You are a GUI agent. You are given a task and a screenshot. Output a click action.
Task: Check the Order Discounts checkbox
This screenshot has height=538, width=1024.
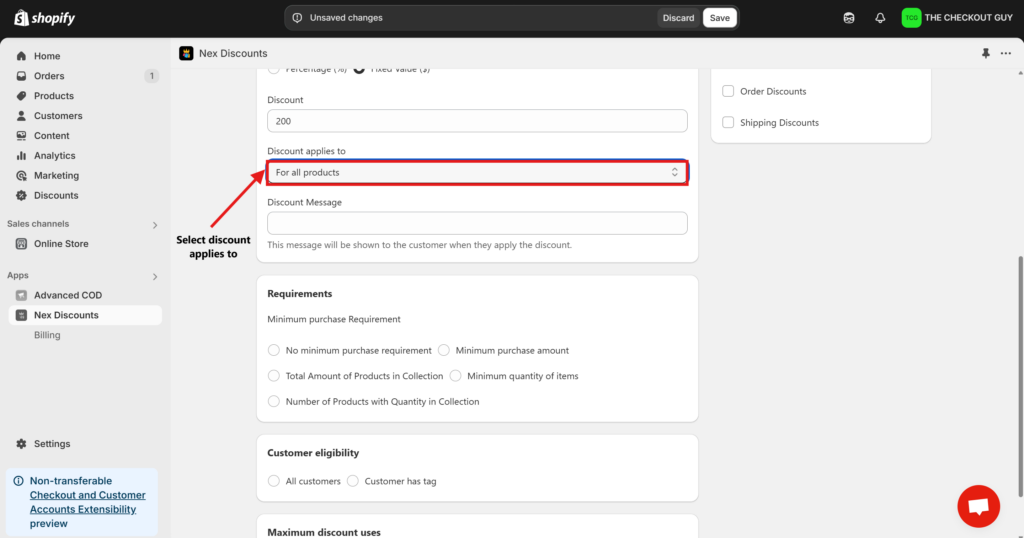click(x=728, y=91)
